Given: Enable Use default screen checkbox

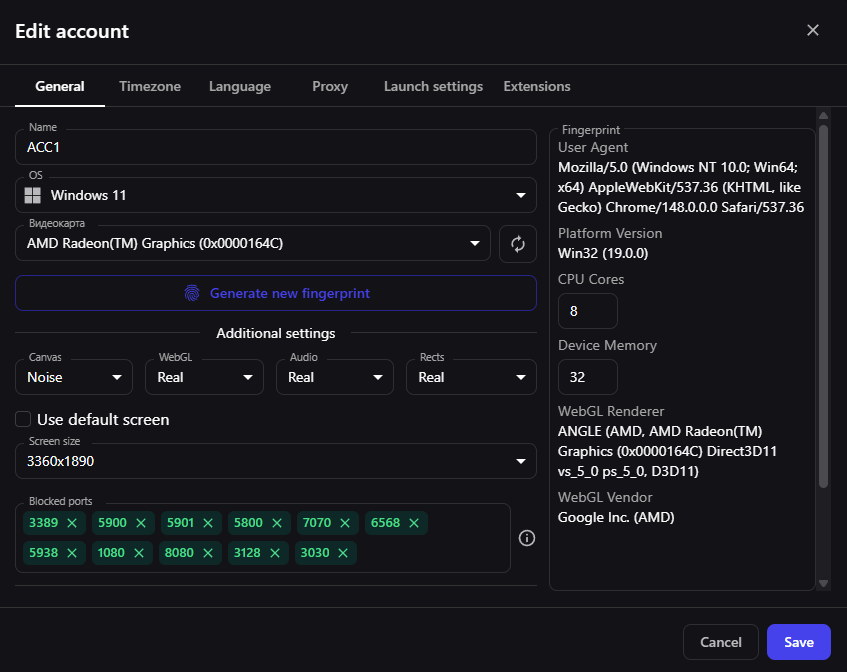Looking at the screenshot, I should coord(23,419).
